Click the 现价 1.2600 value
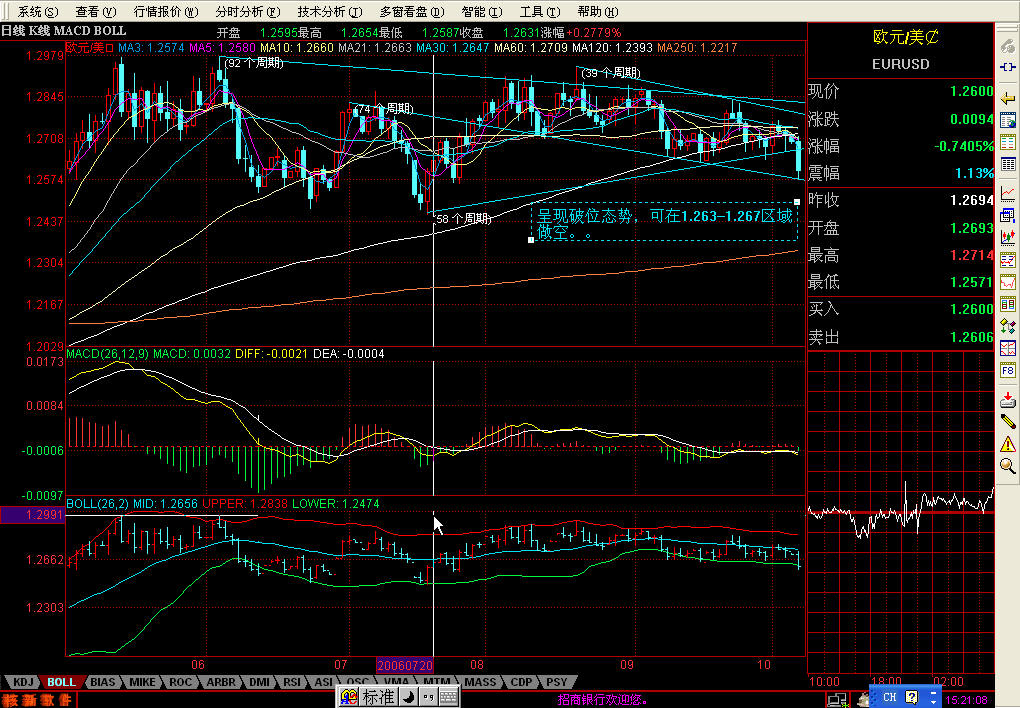Image resolution: width=1020 pixels, height=708 pixels. click(x=971, y=91)
